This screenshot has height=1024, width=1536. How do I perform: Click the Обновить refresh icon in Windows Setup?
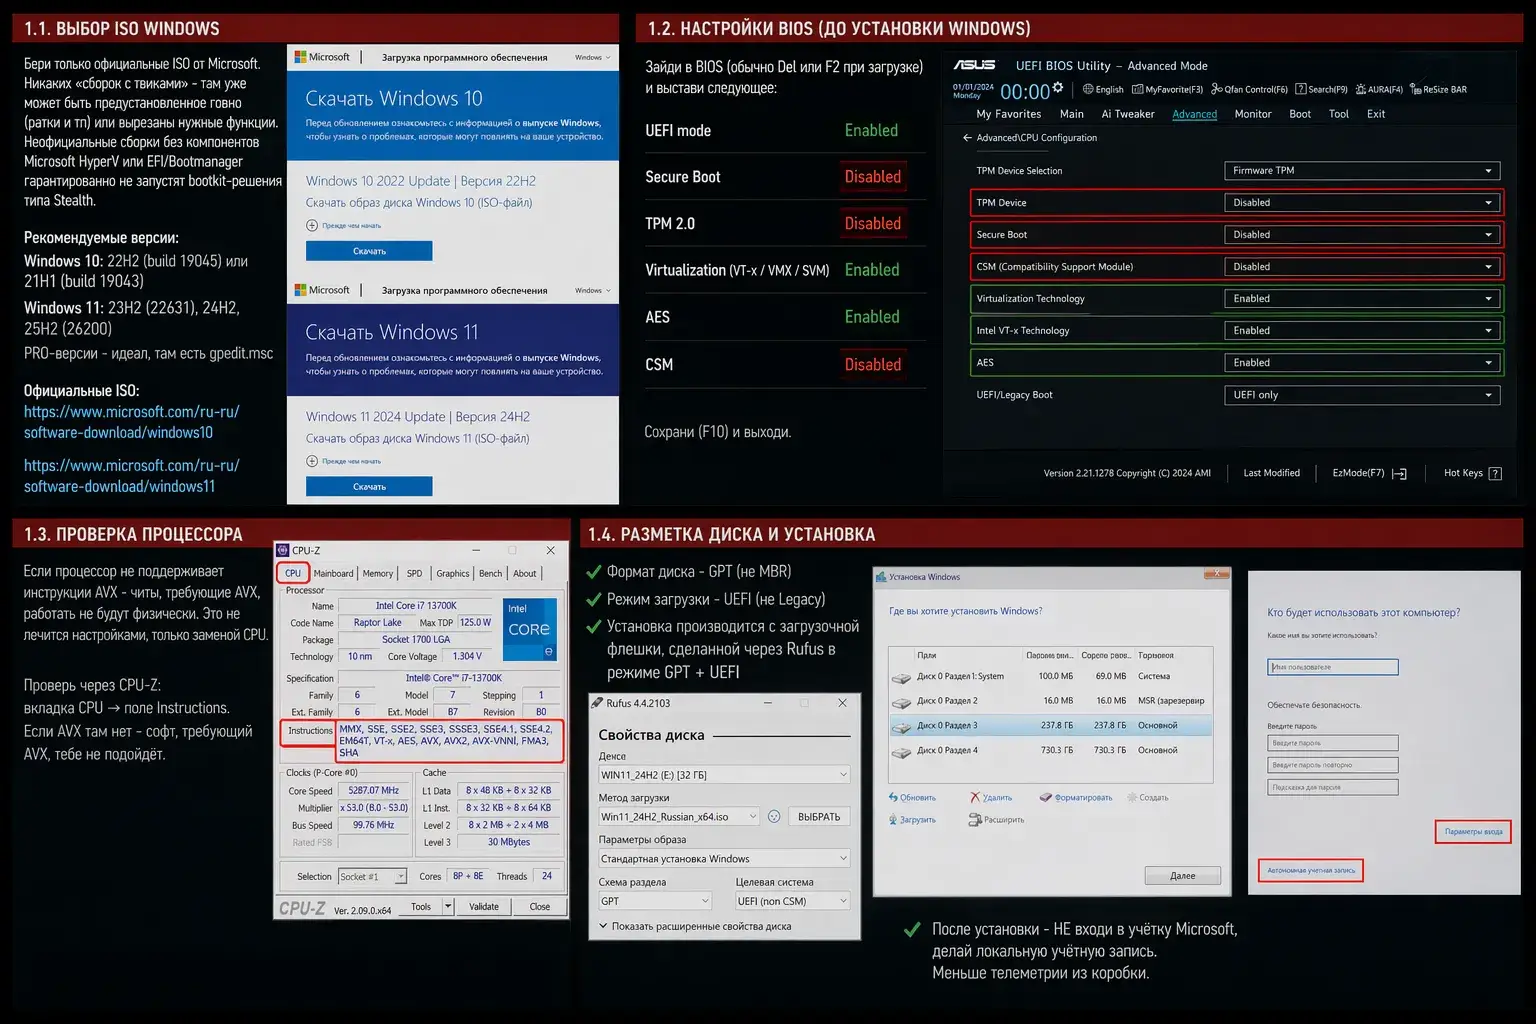[894, 797]
